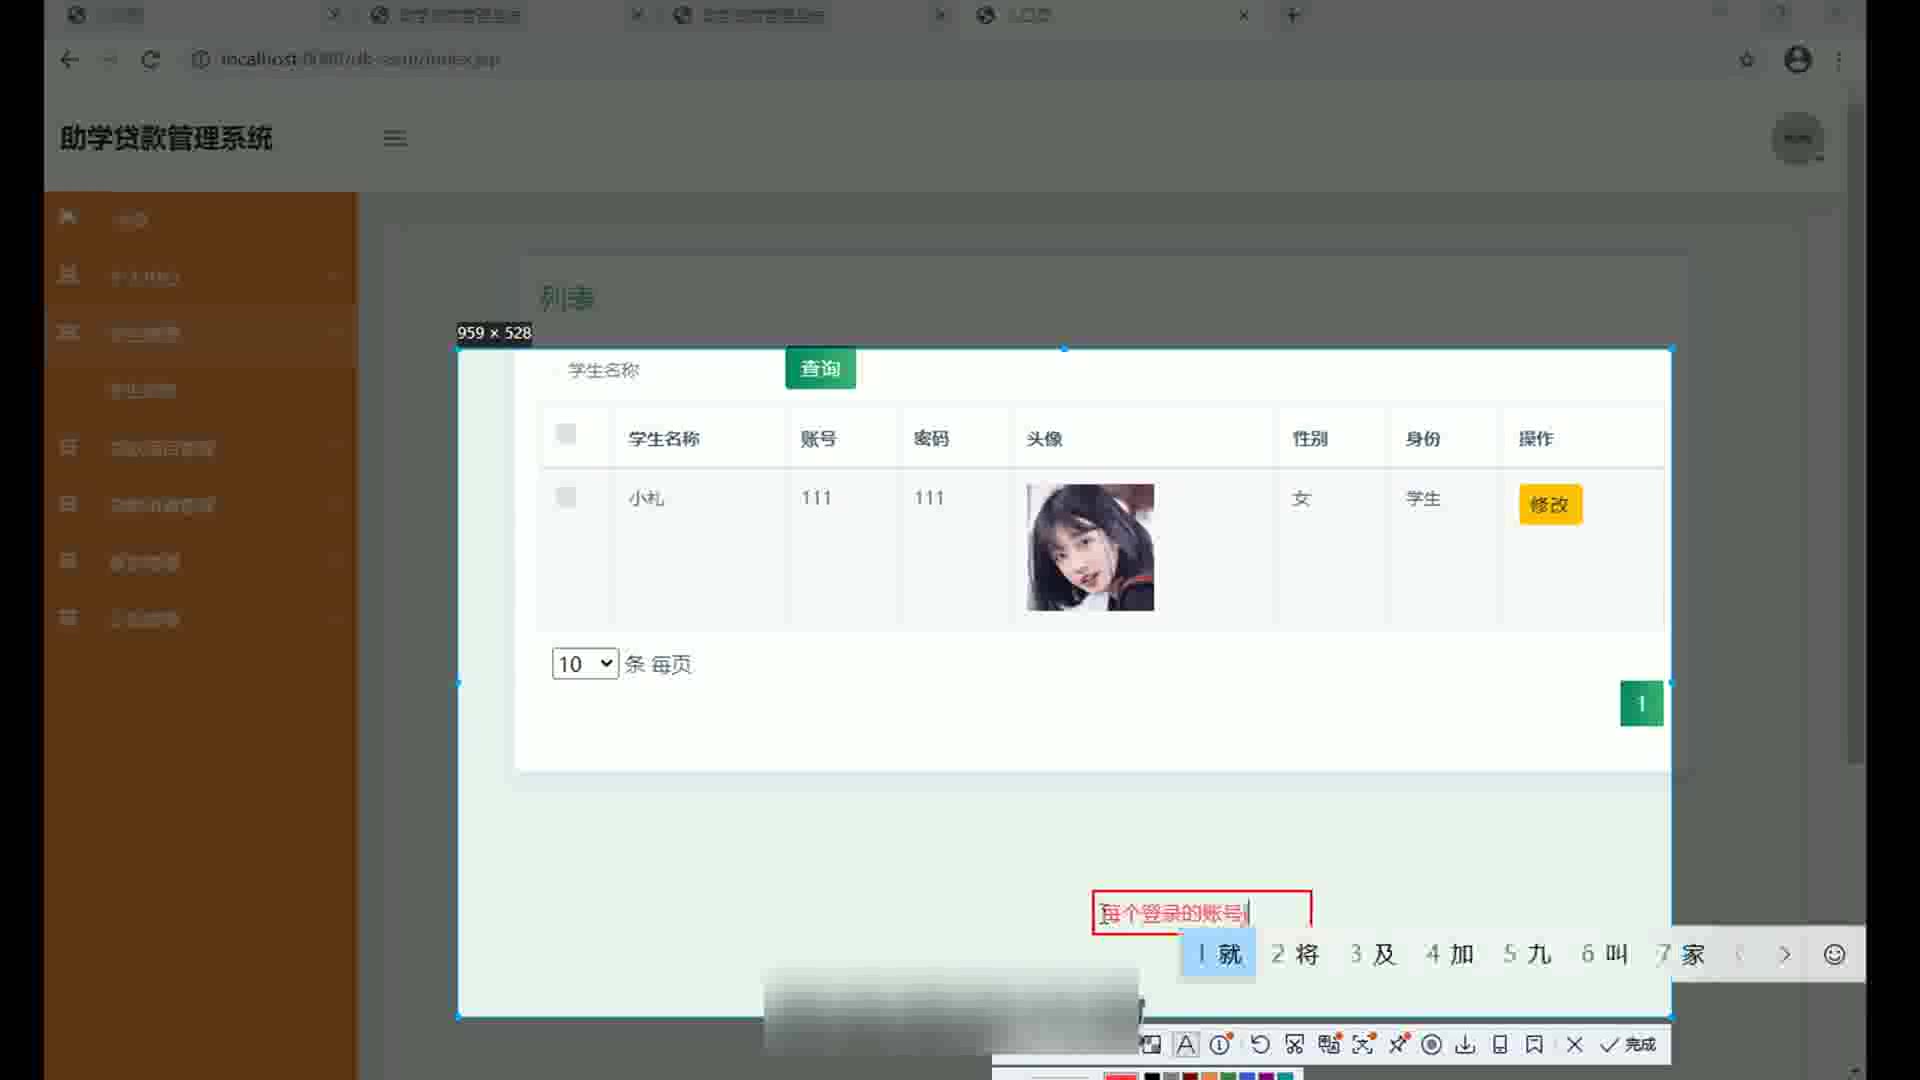Click the student avatar photo thumbnail
1920x1080 pixels.
(1090, 547)
